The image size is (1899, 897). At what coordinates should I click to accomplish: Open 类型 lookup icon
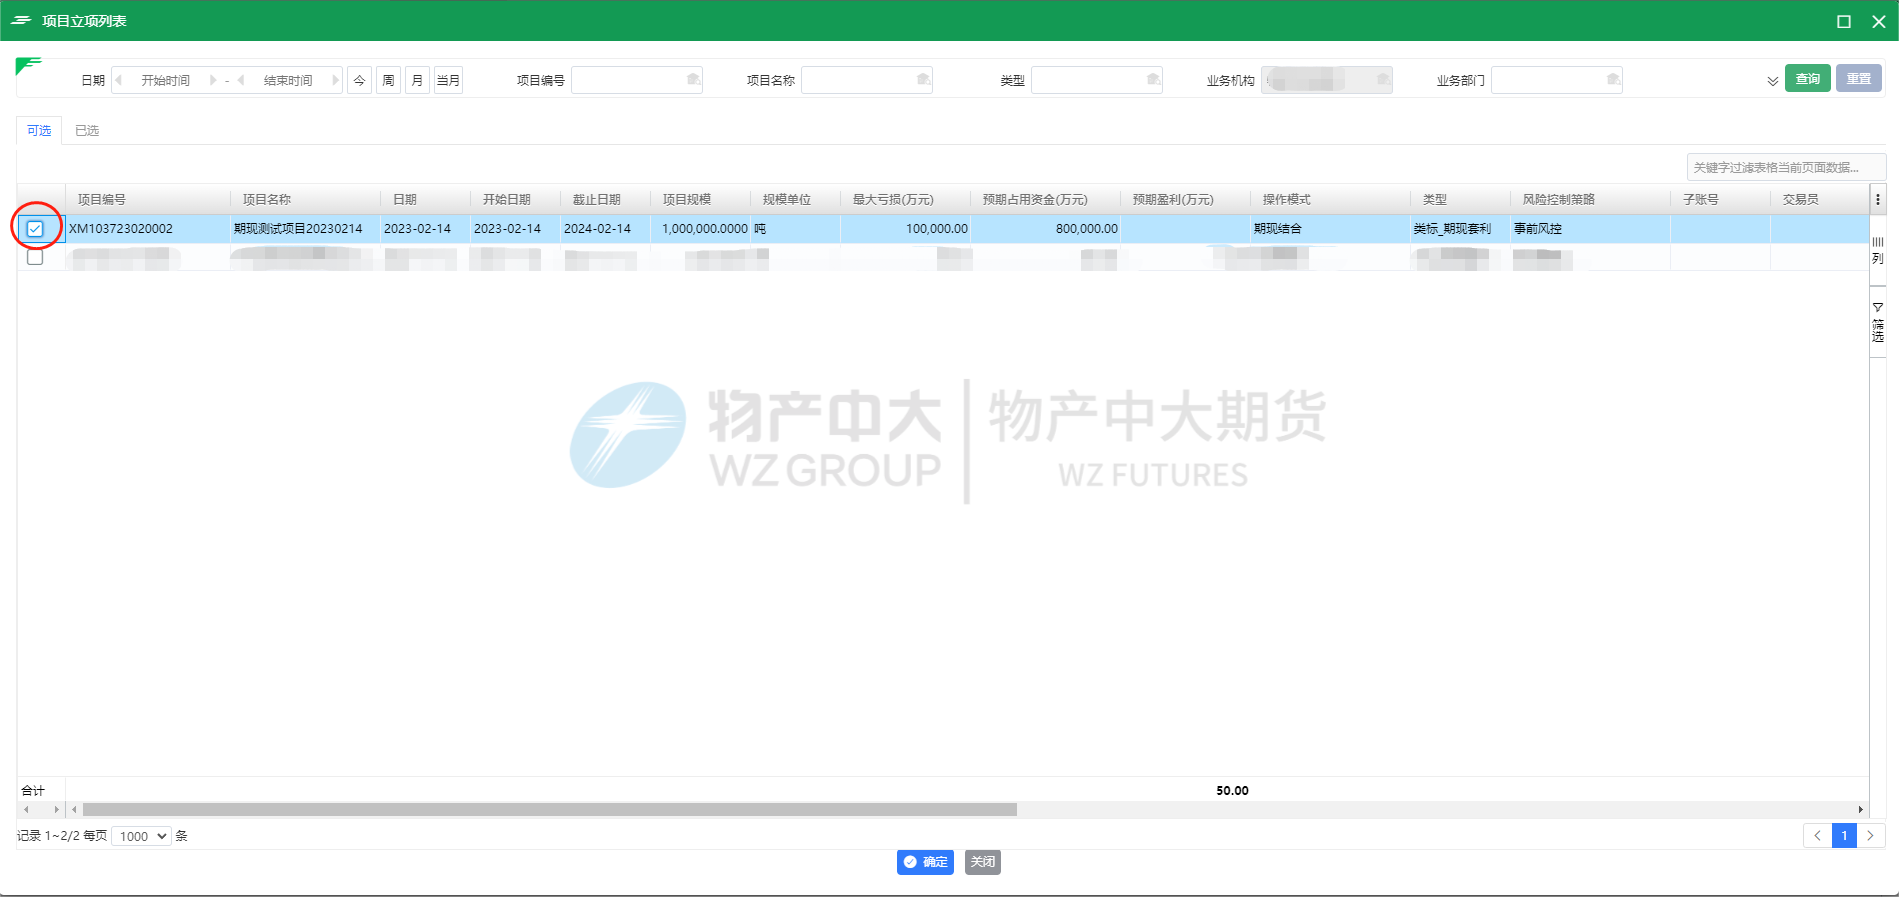pyautogui.click(x=1153, y=79)
